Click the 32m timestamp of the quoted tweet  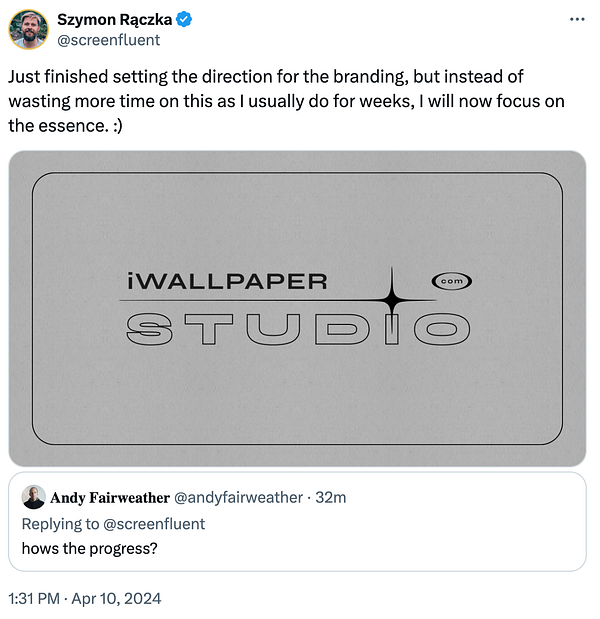click(331, 498)
